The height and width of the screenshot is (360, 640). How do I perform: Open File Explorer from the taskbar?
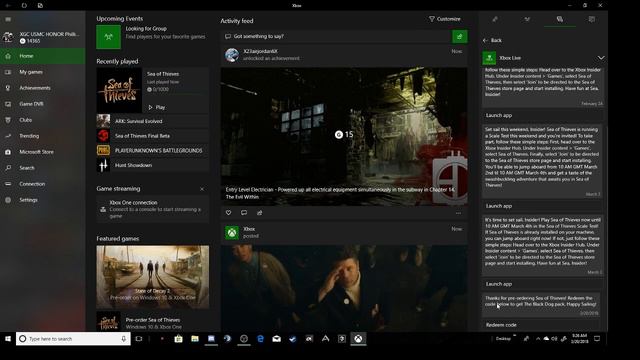[x=195, y=339]
